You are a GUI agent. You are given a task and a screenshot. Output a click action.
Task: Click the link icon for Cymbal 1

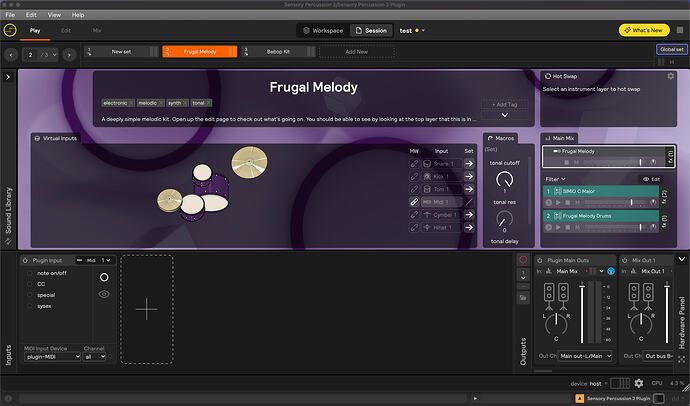pyautogui.click(x=414, y=215)
